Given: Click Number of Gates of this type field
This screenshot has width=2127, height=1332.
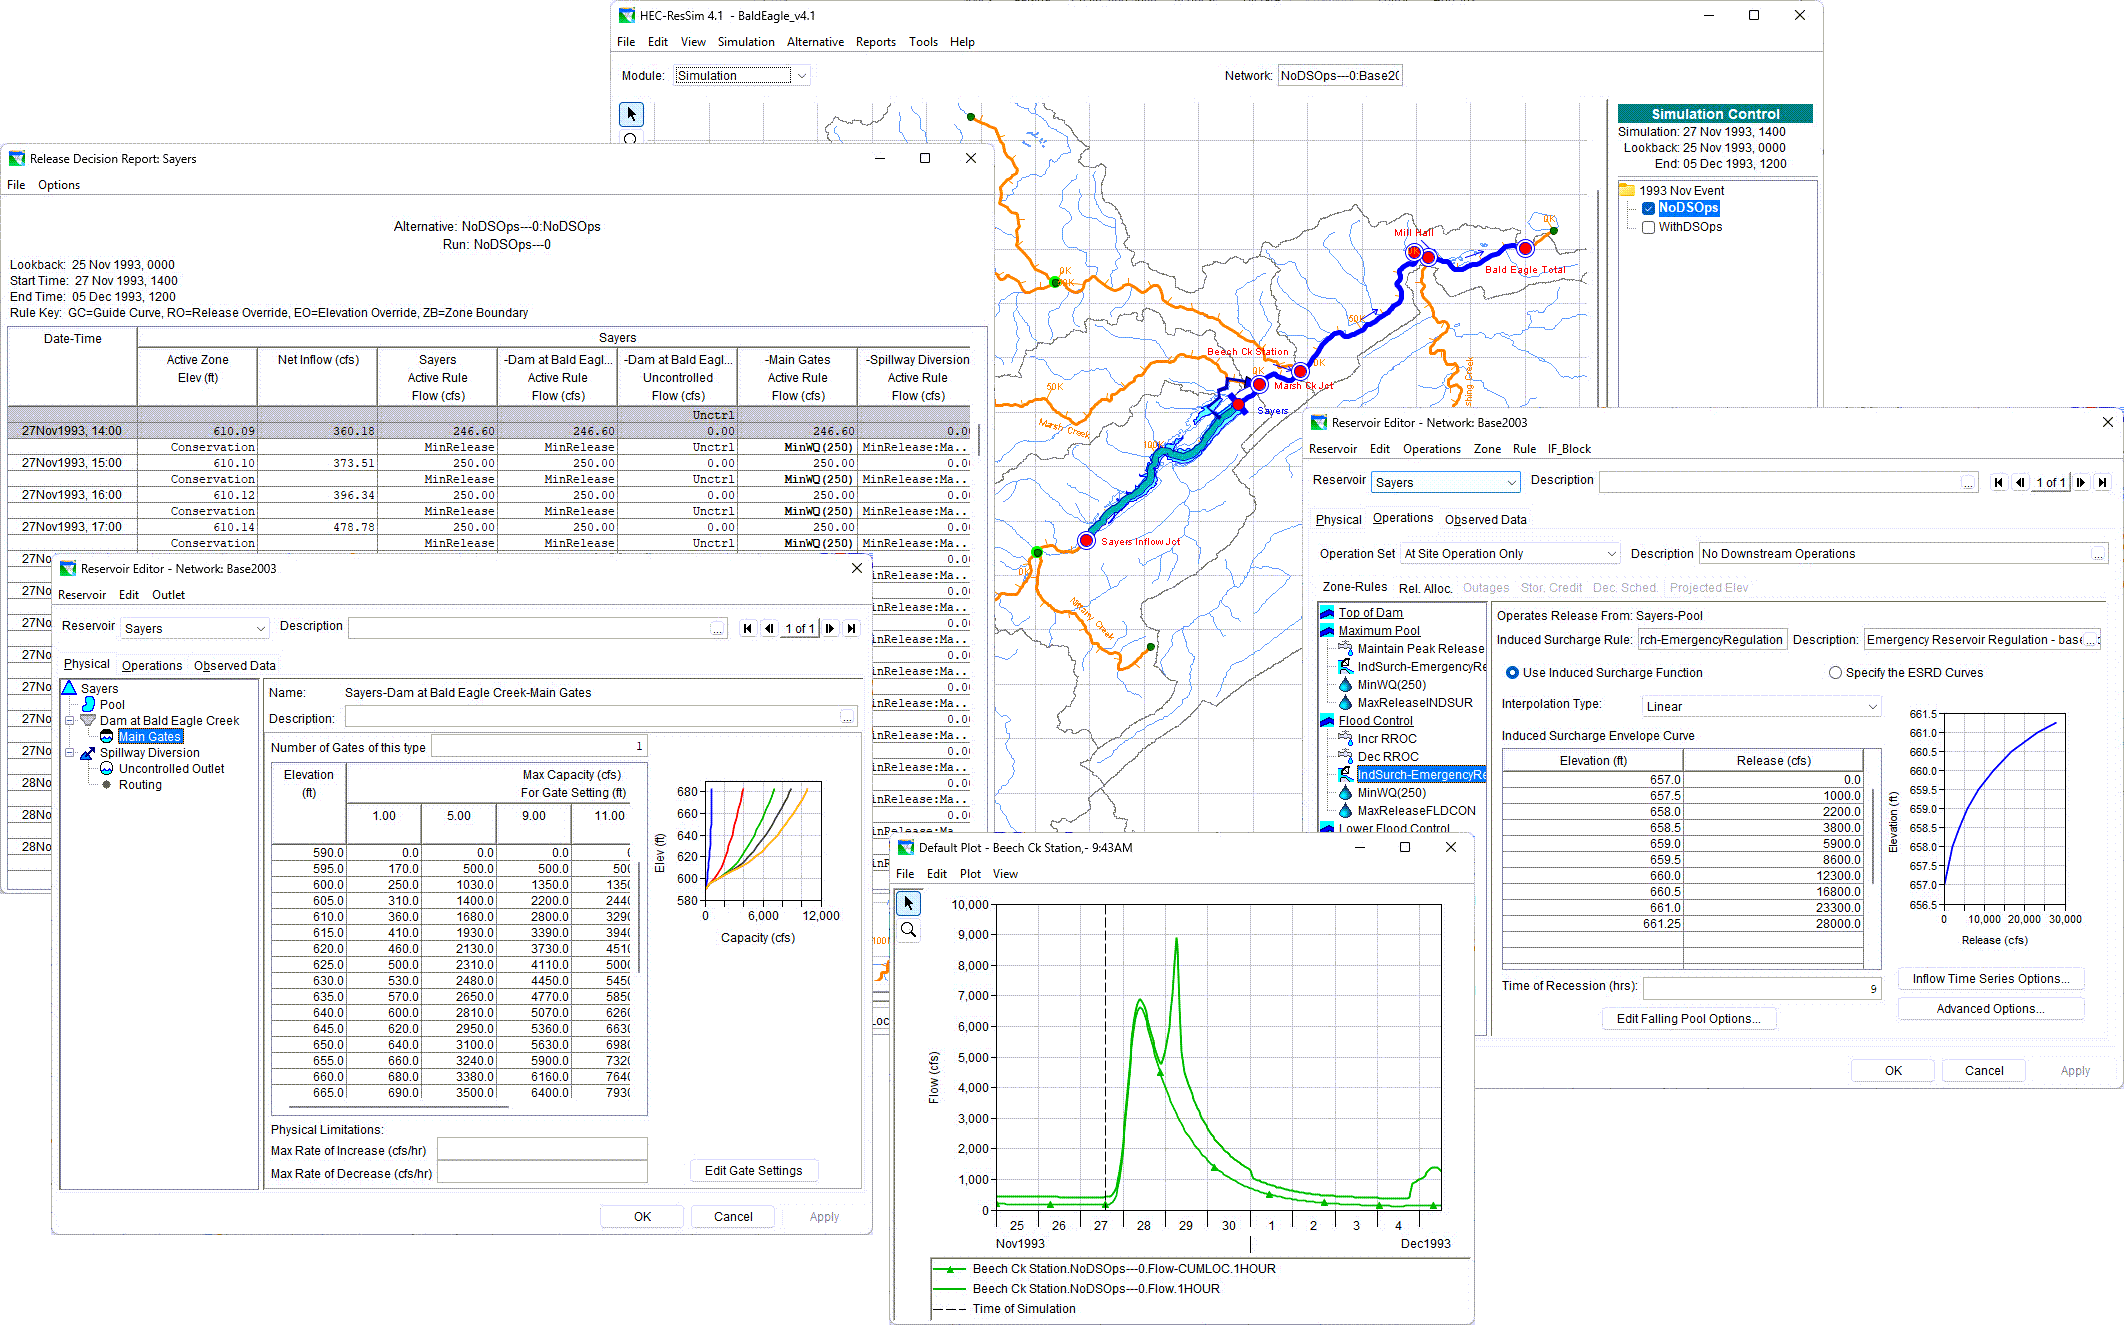Looking at the screenshot, I should 539,746.
